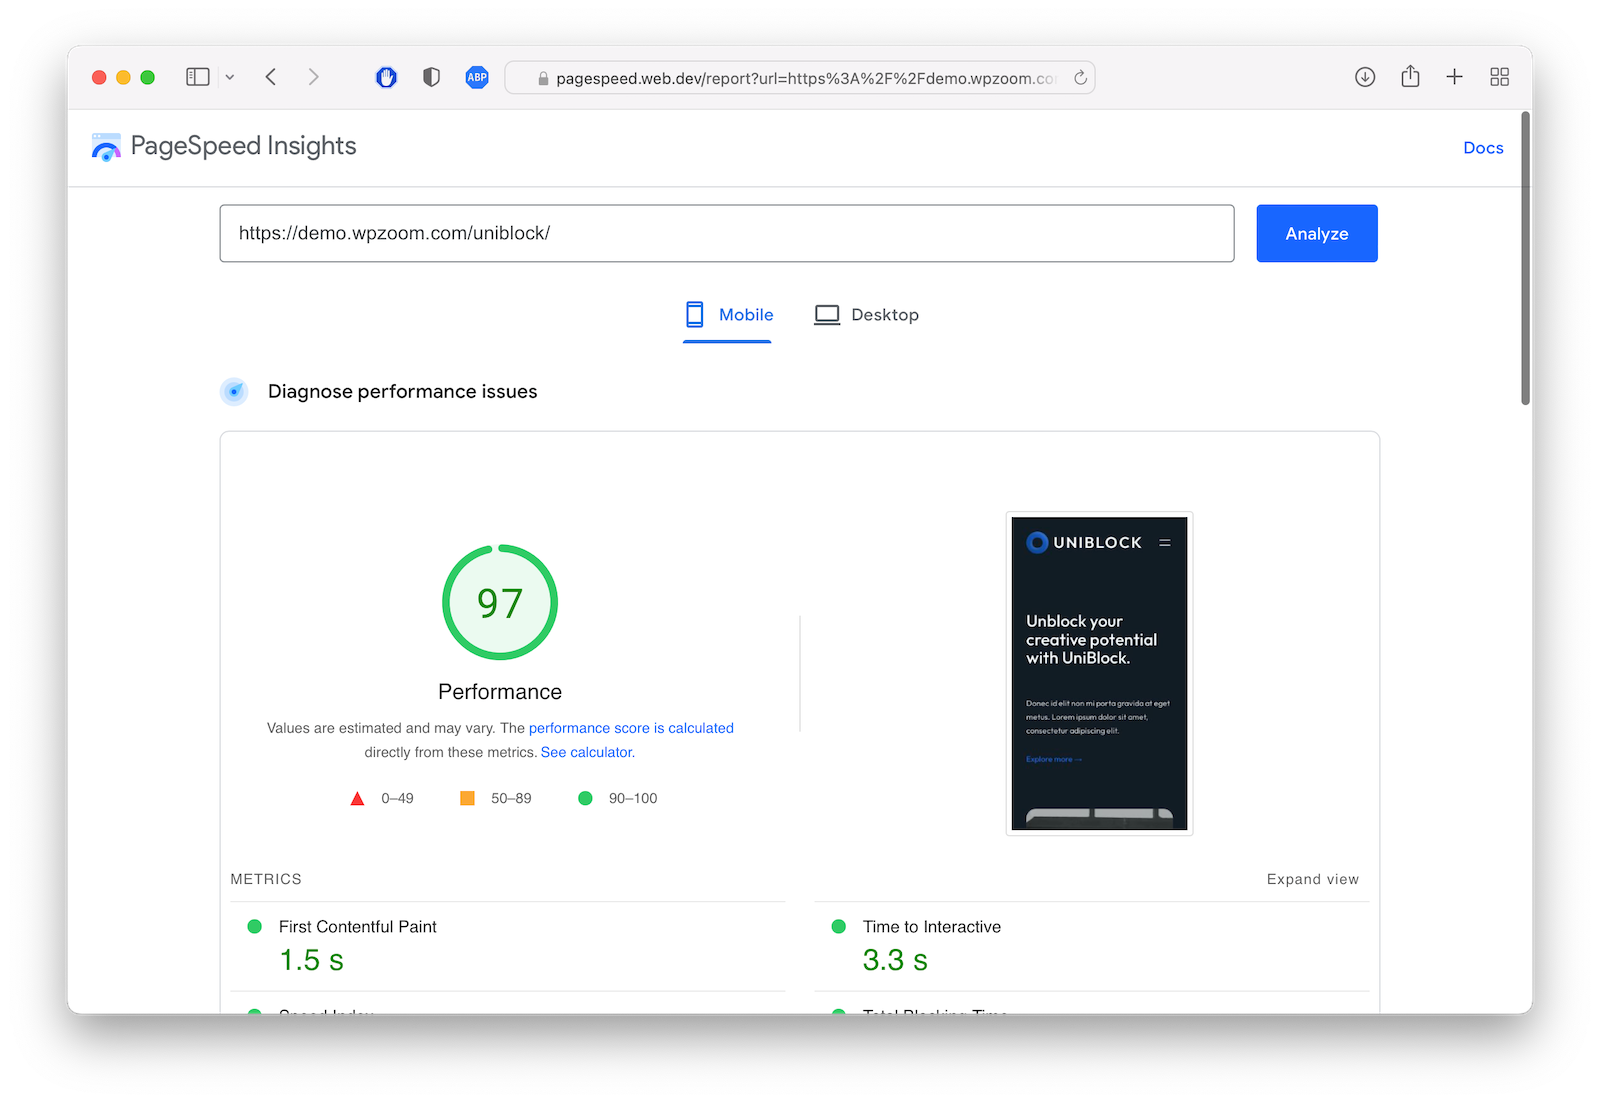Click the Diagnose performance issues radar icon
The height and width of the screenshot is (1103, 1600).
pos(234,392)
